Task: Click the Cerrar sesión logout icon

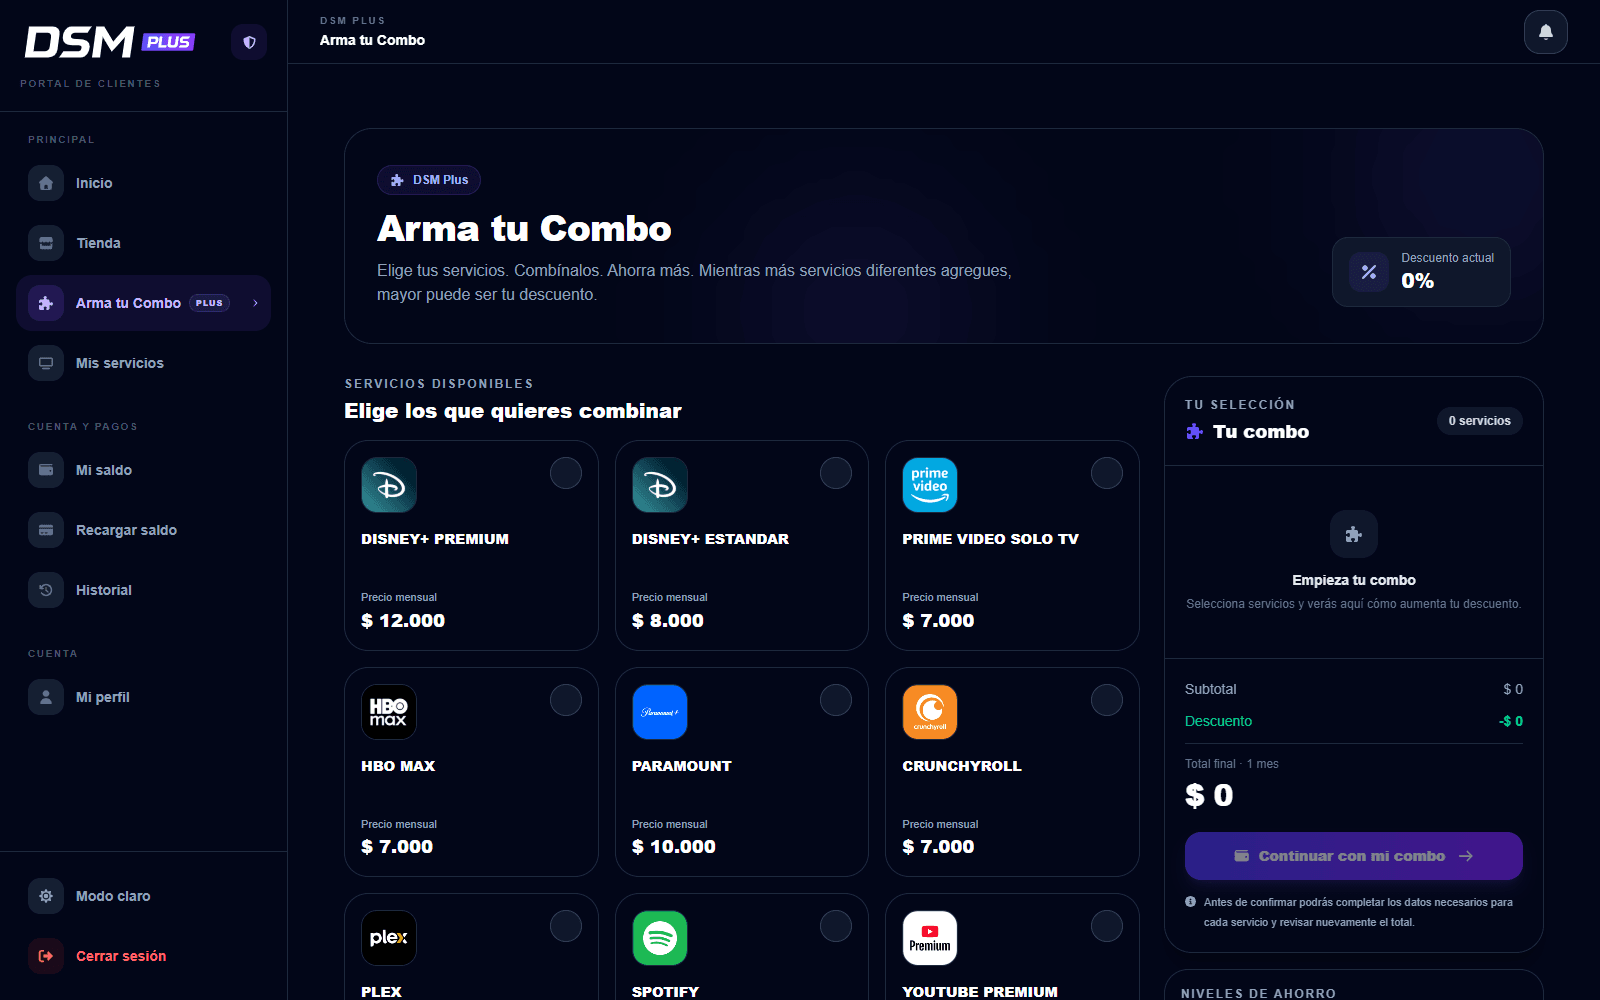Action: pos(46,956)
